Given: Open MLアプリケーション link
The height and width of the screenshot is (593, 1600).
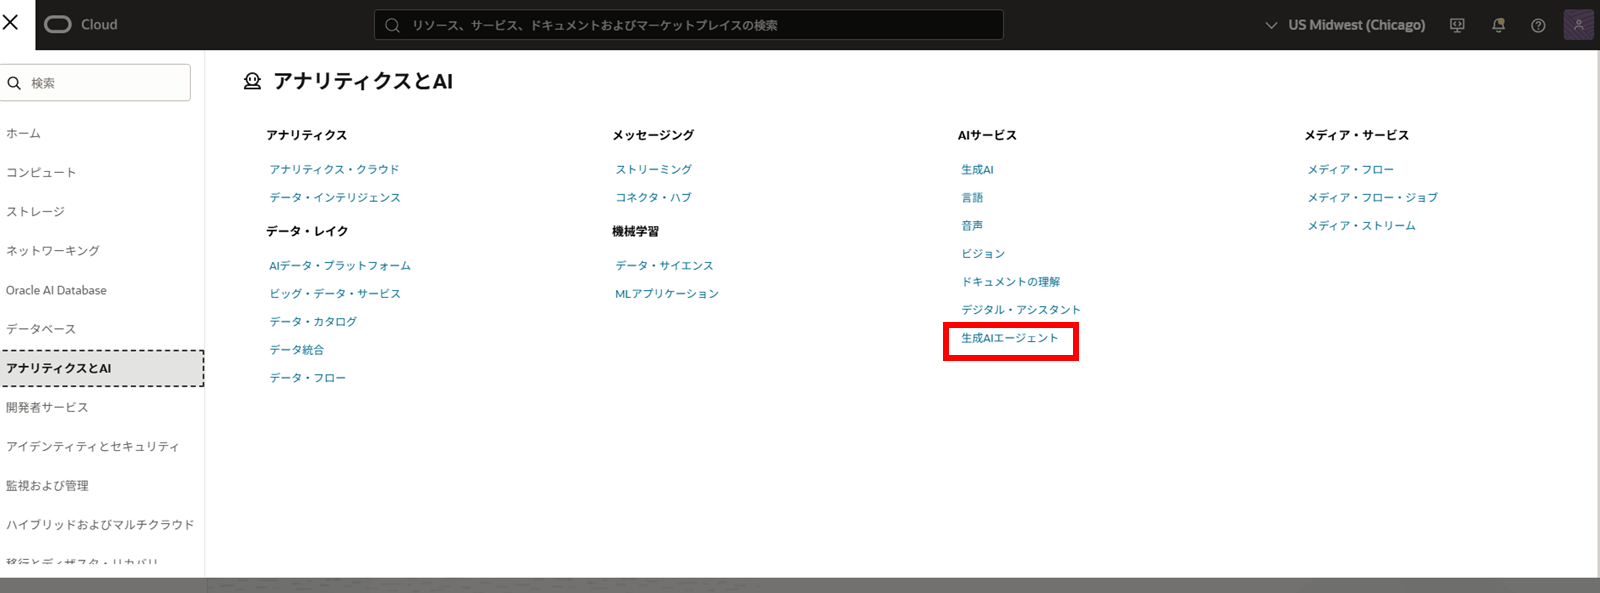Looking at the screenshot, I should [x=667, y=293].
